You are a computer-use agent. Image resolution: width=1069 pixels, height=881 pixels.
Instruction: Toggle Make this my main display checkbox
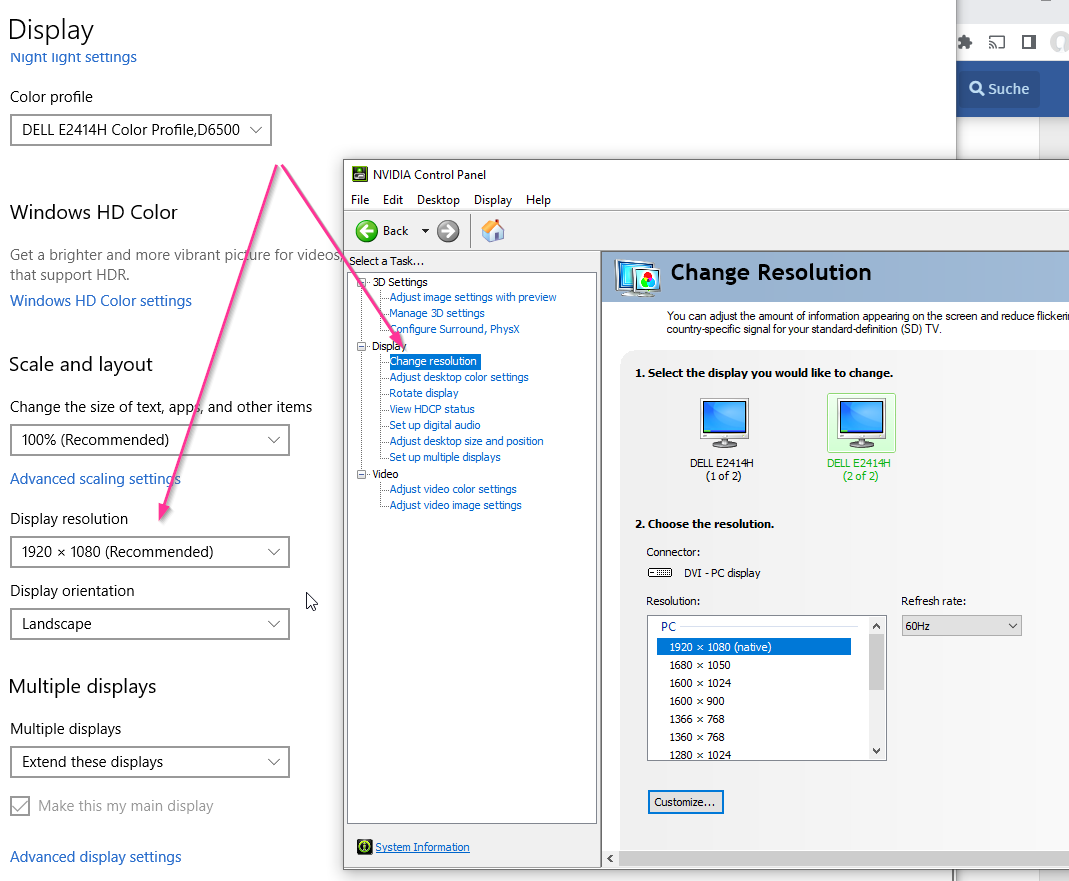20,806
